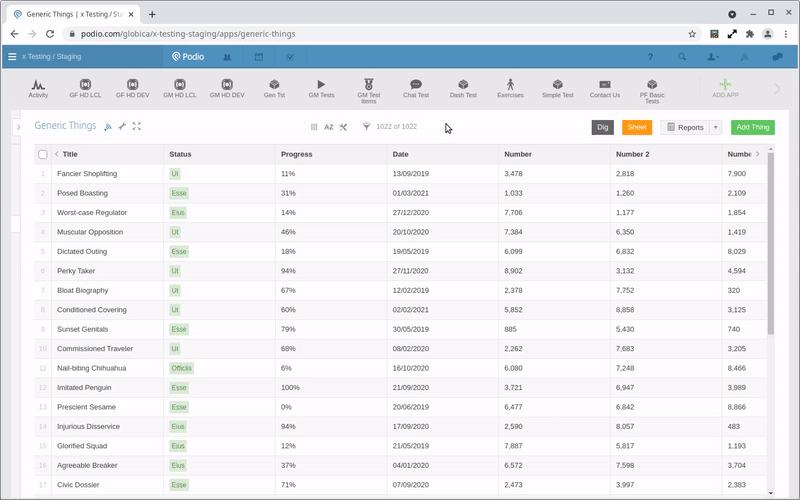Click the fullscreen expand icon

[x=137, y=127]
